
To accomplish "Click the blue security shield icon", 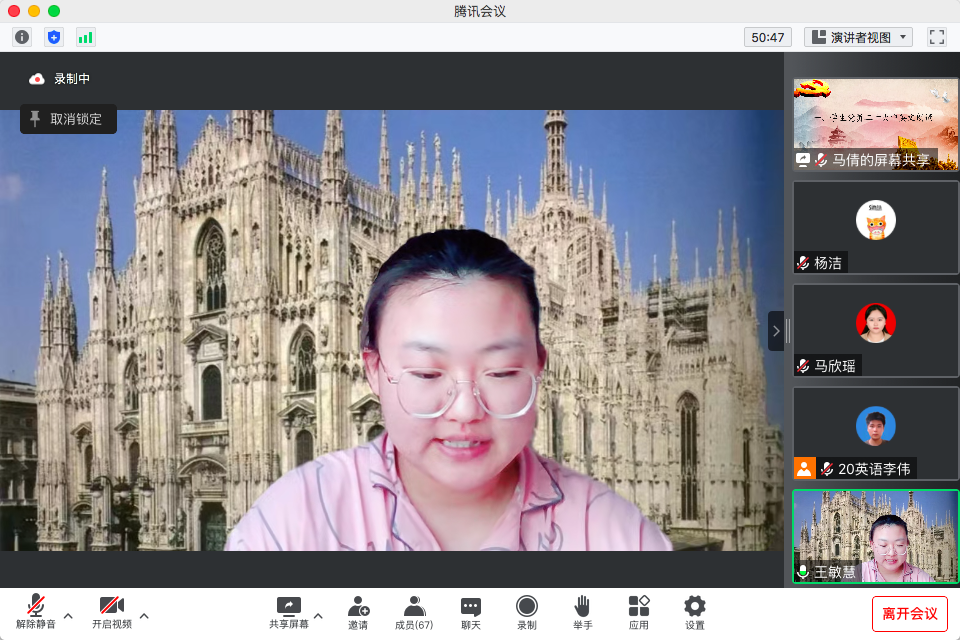I will pyautogui.click(x=54, y=37).
